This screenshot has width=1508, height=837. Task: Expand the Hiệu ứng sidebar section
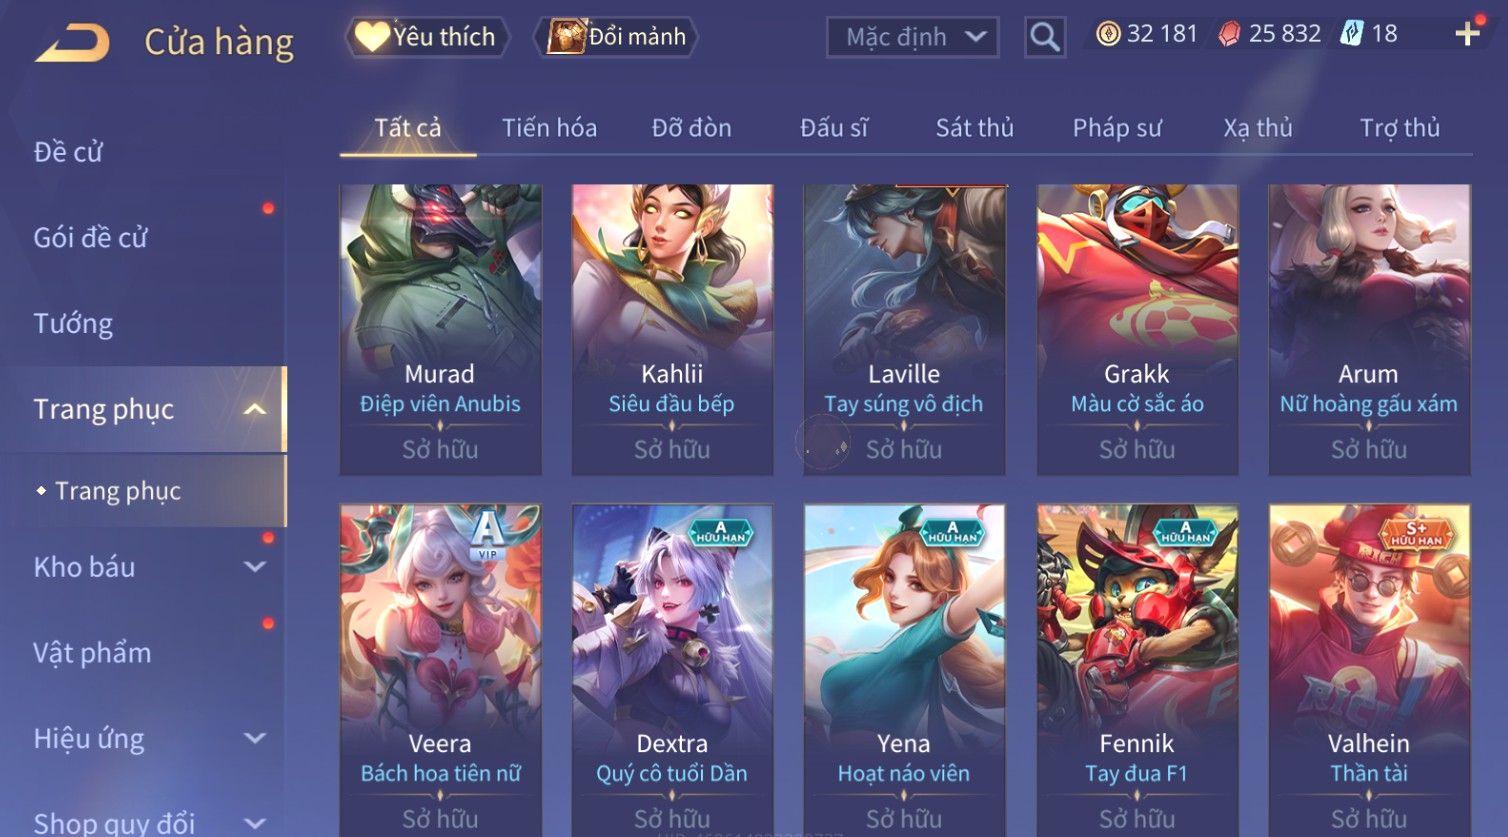pos(255,739)
